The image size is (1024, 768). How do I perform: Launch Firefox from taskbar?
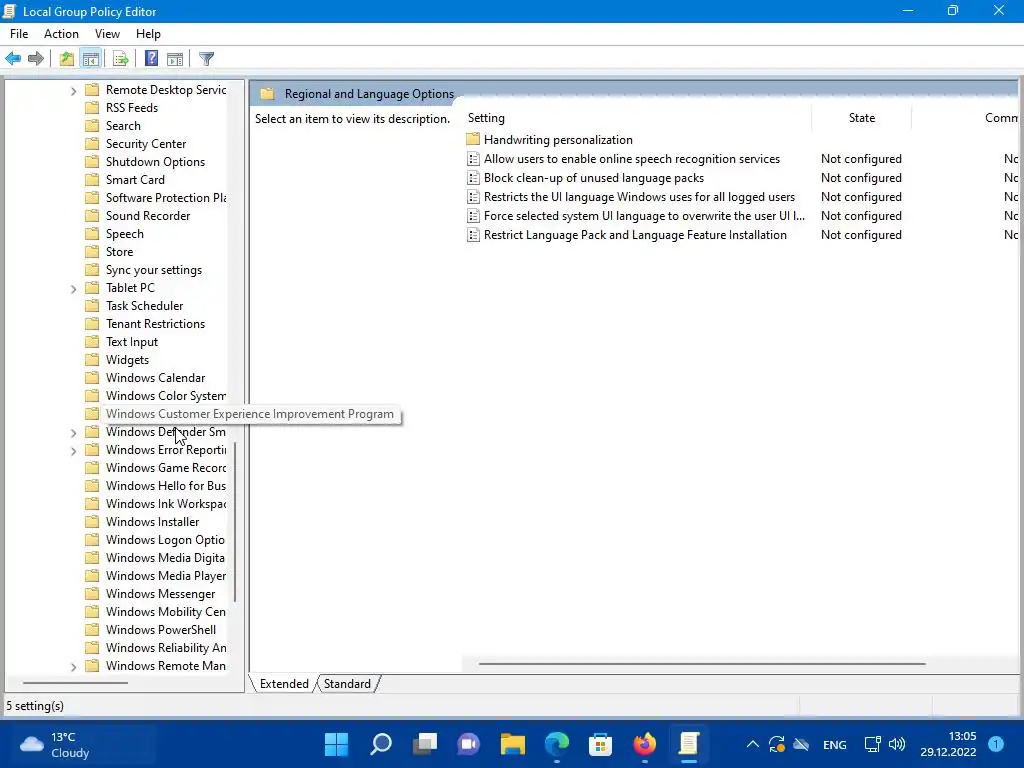tap(645, 744)
